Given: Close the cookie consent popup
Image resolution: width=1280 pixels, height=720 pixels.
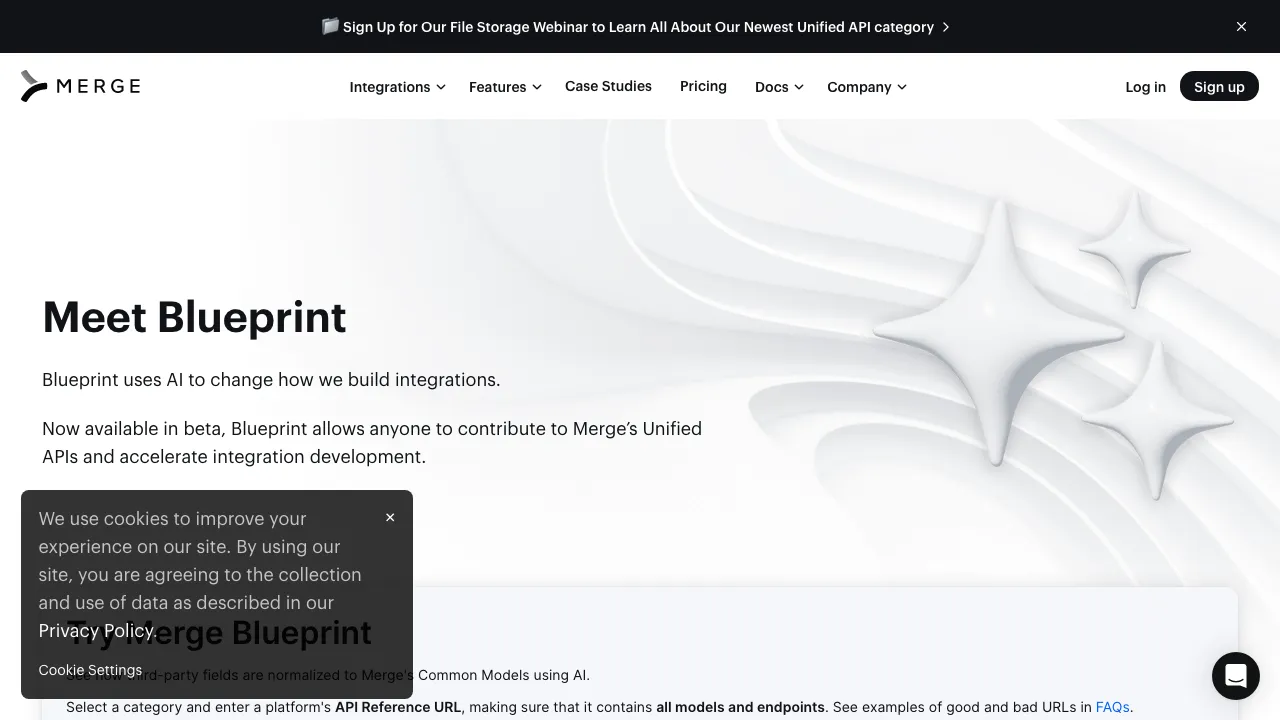Looking at the screenshot, I should point(390,517).
